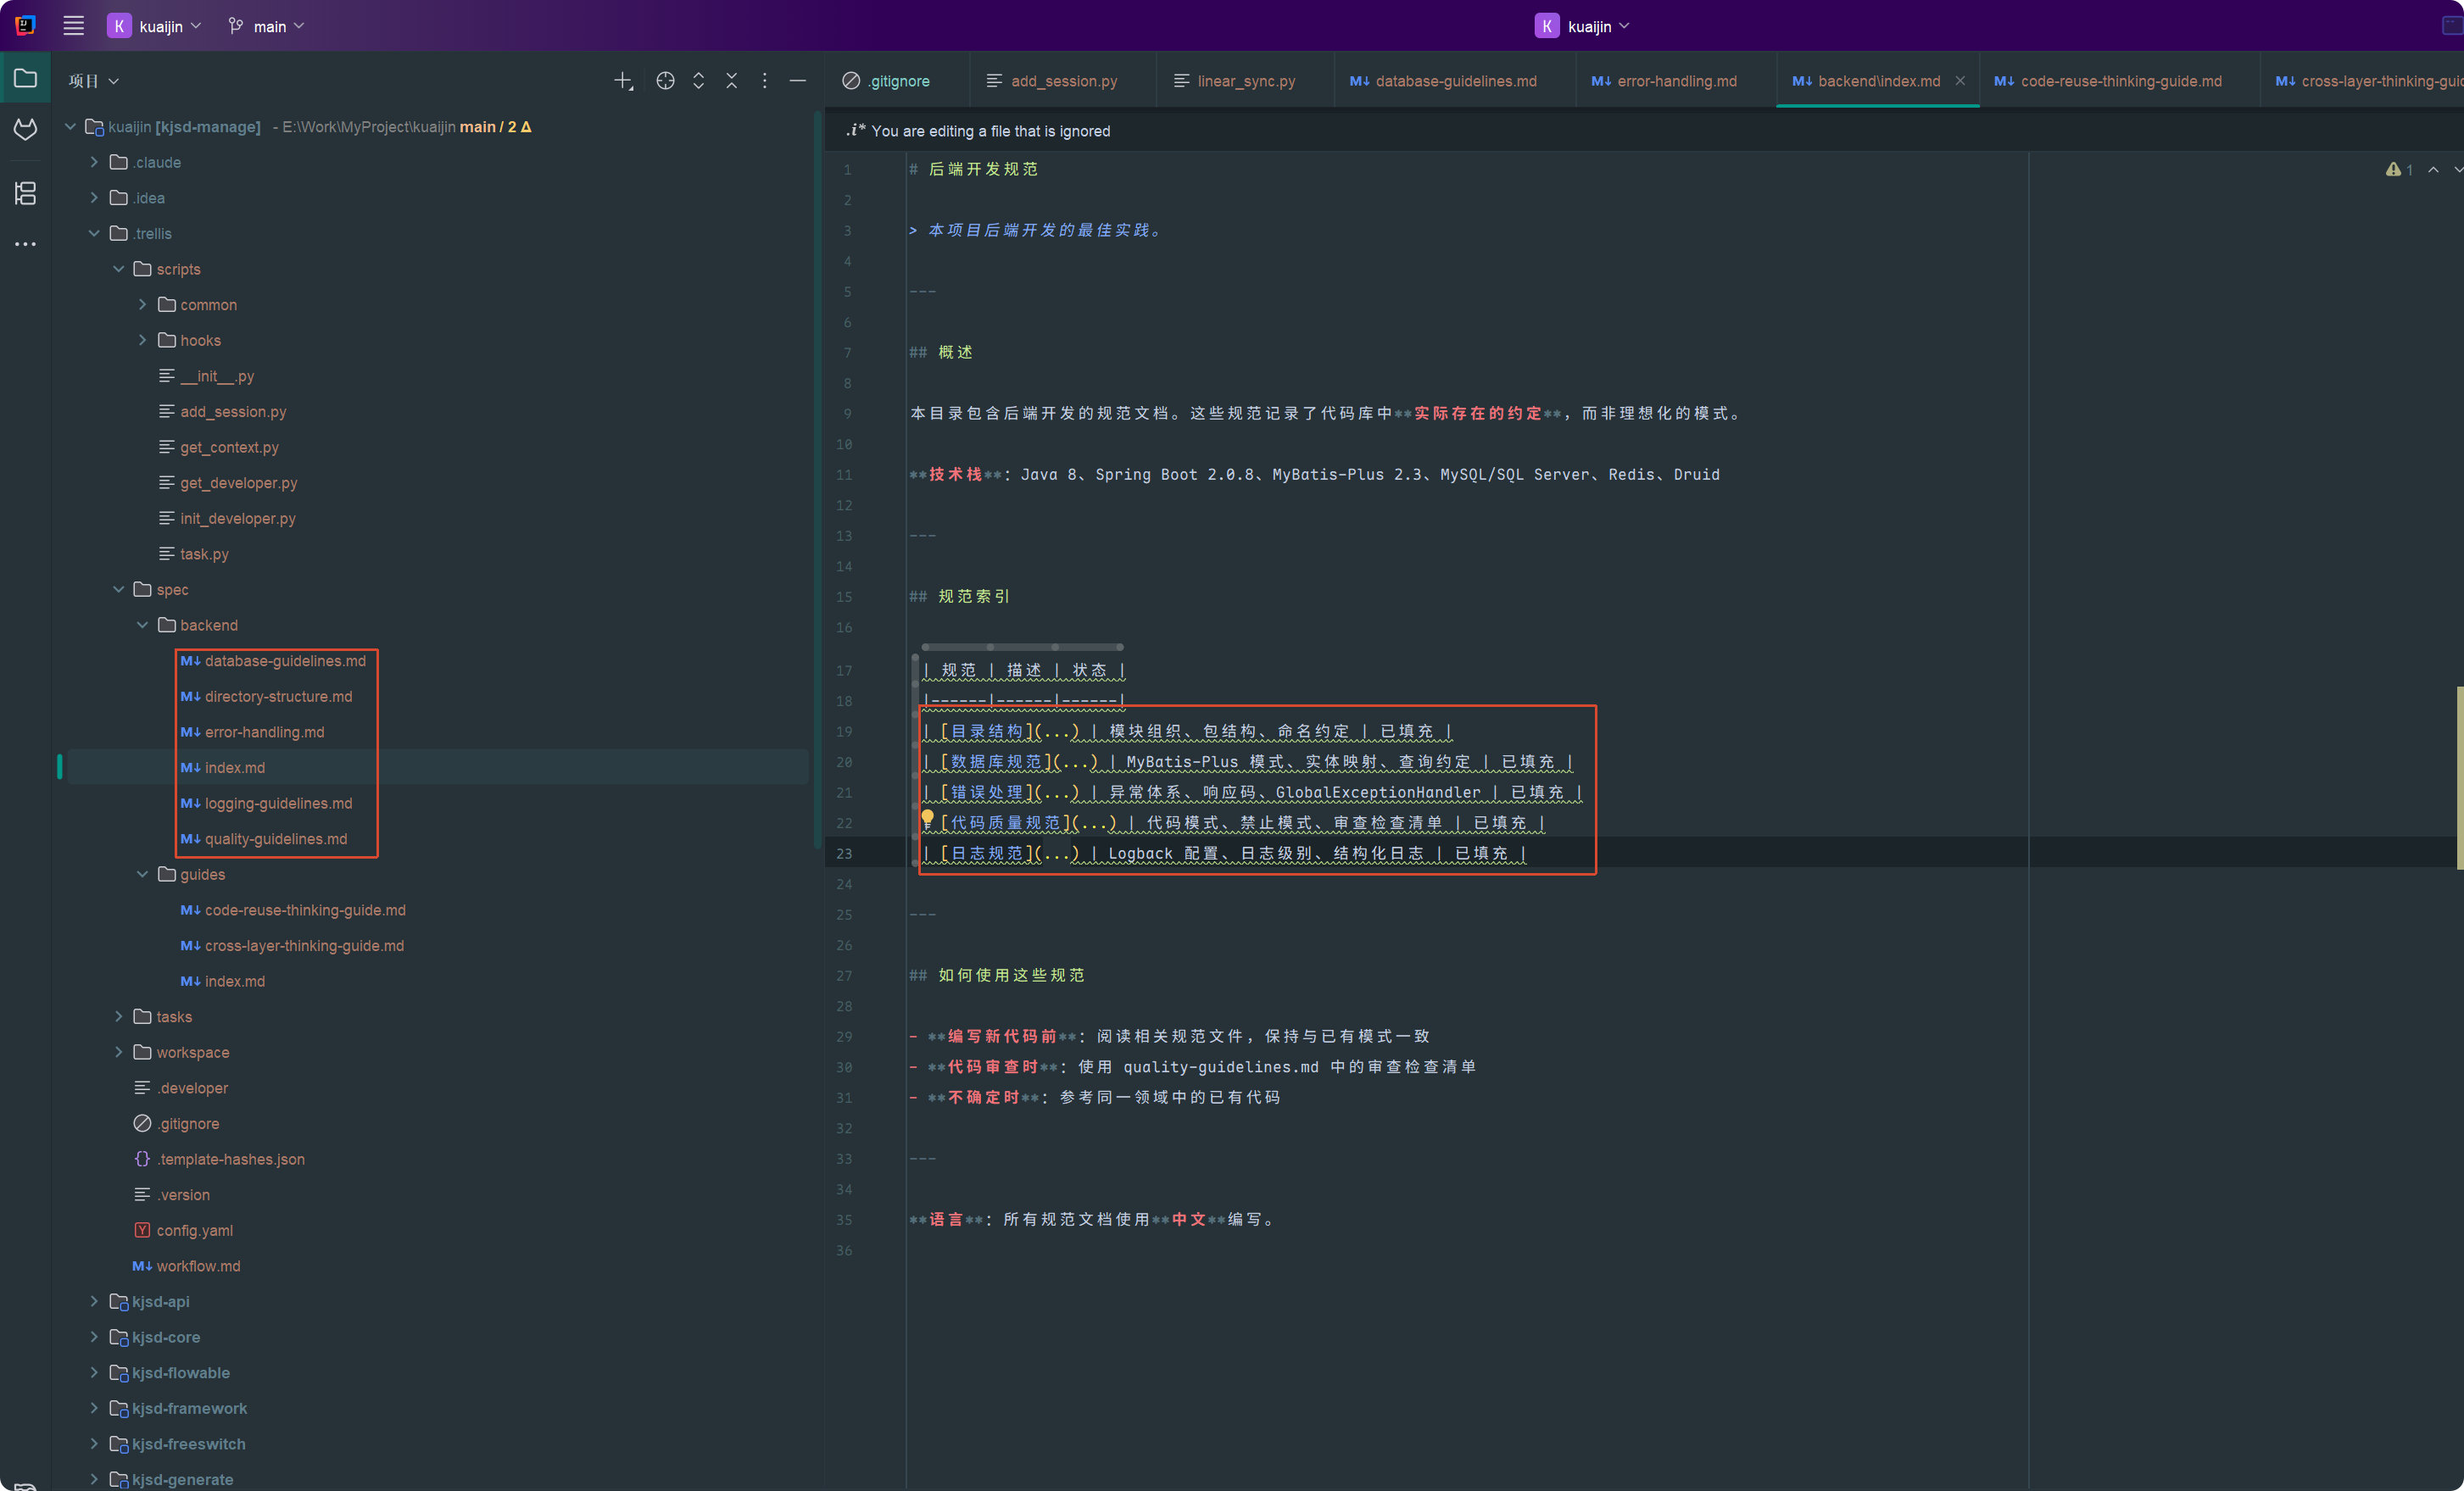The height and width of the screenshot is (1491, 2464).
Task: Expand the tasks folder
Action: point(118,1017)
